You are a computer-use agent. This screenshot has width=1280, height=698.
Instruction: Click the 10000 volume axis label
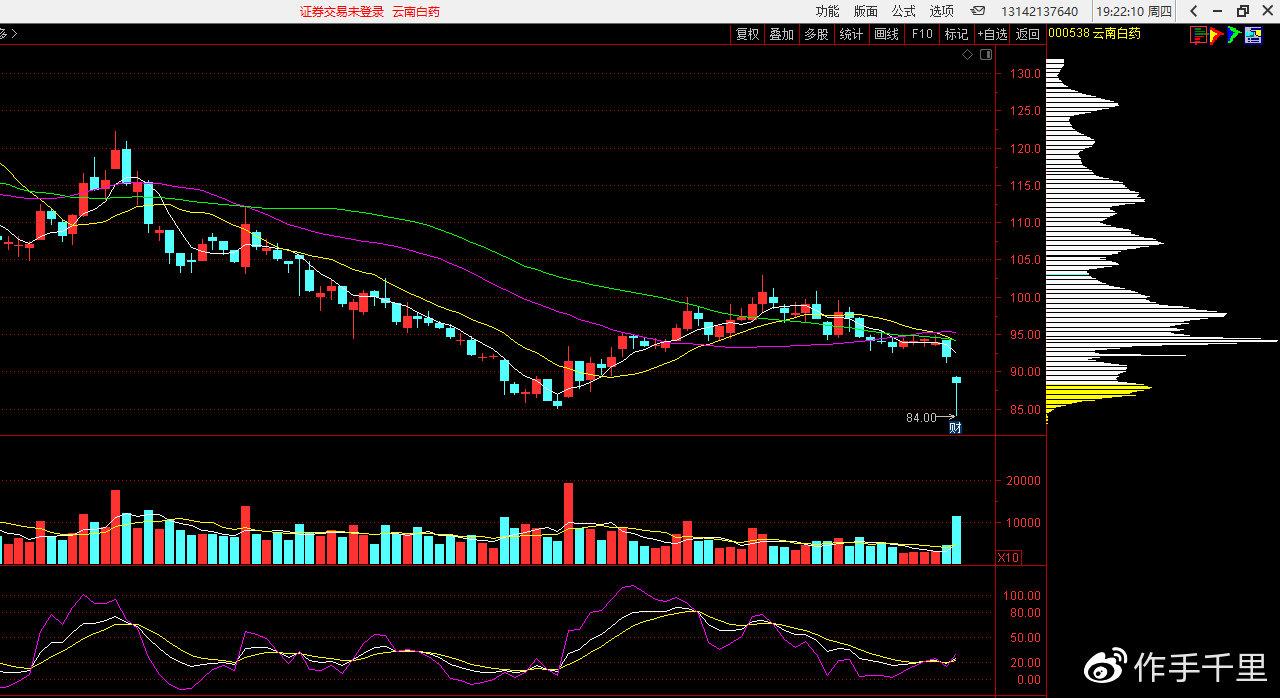click(1024, 522)
